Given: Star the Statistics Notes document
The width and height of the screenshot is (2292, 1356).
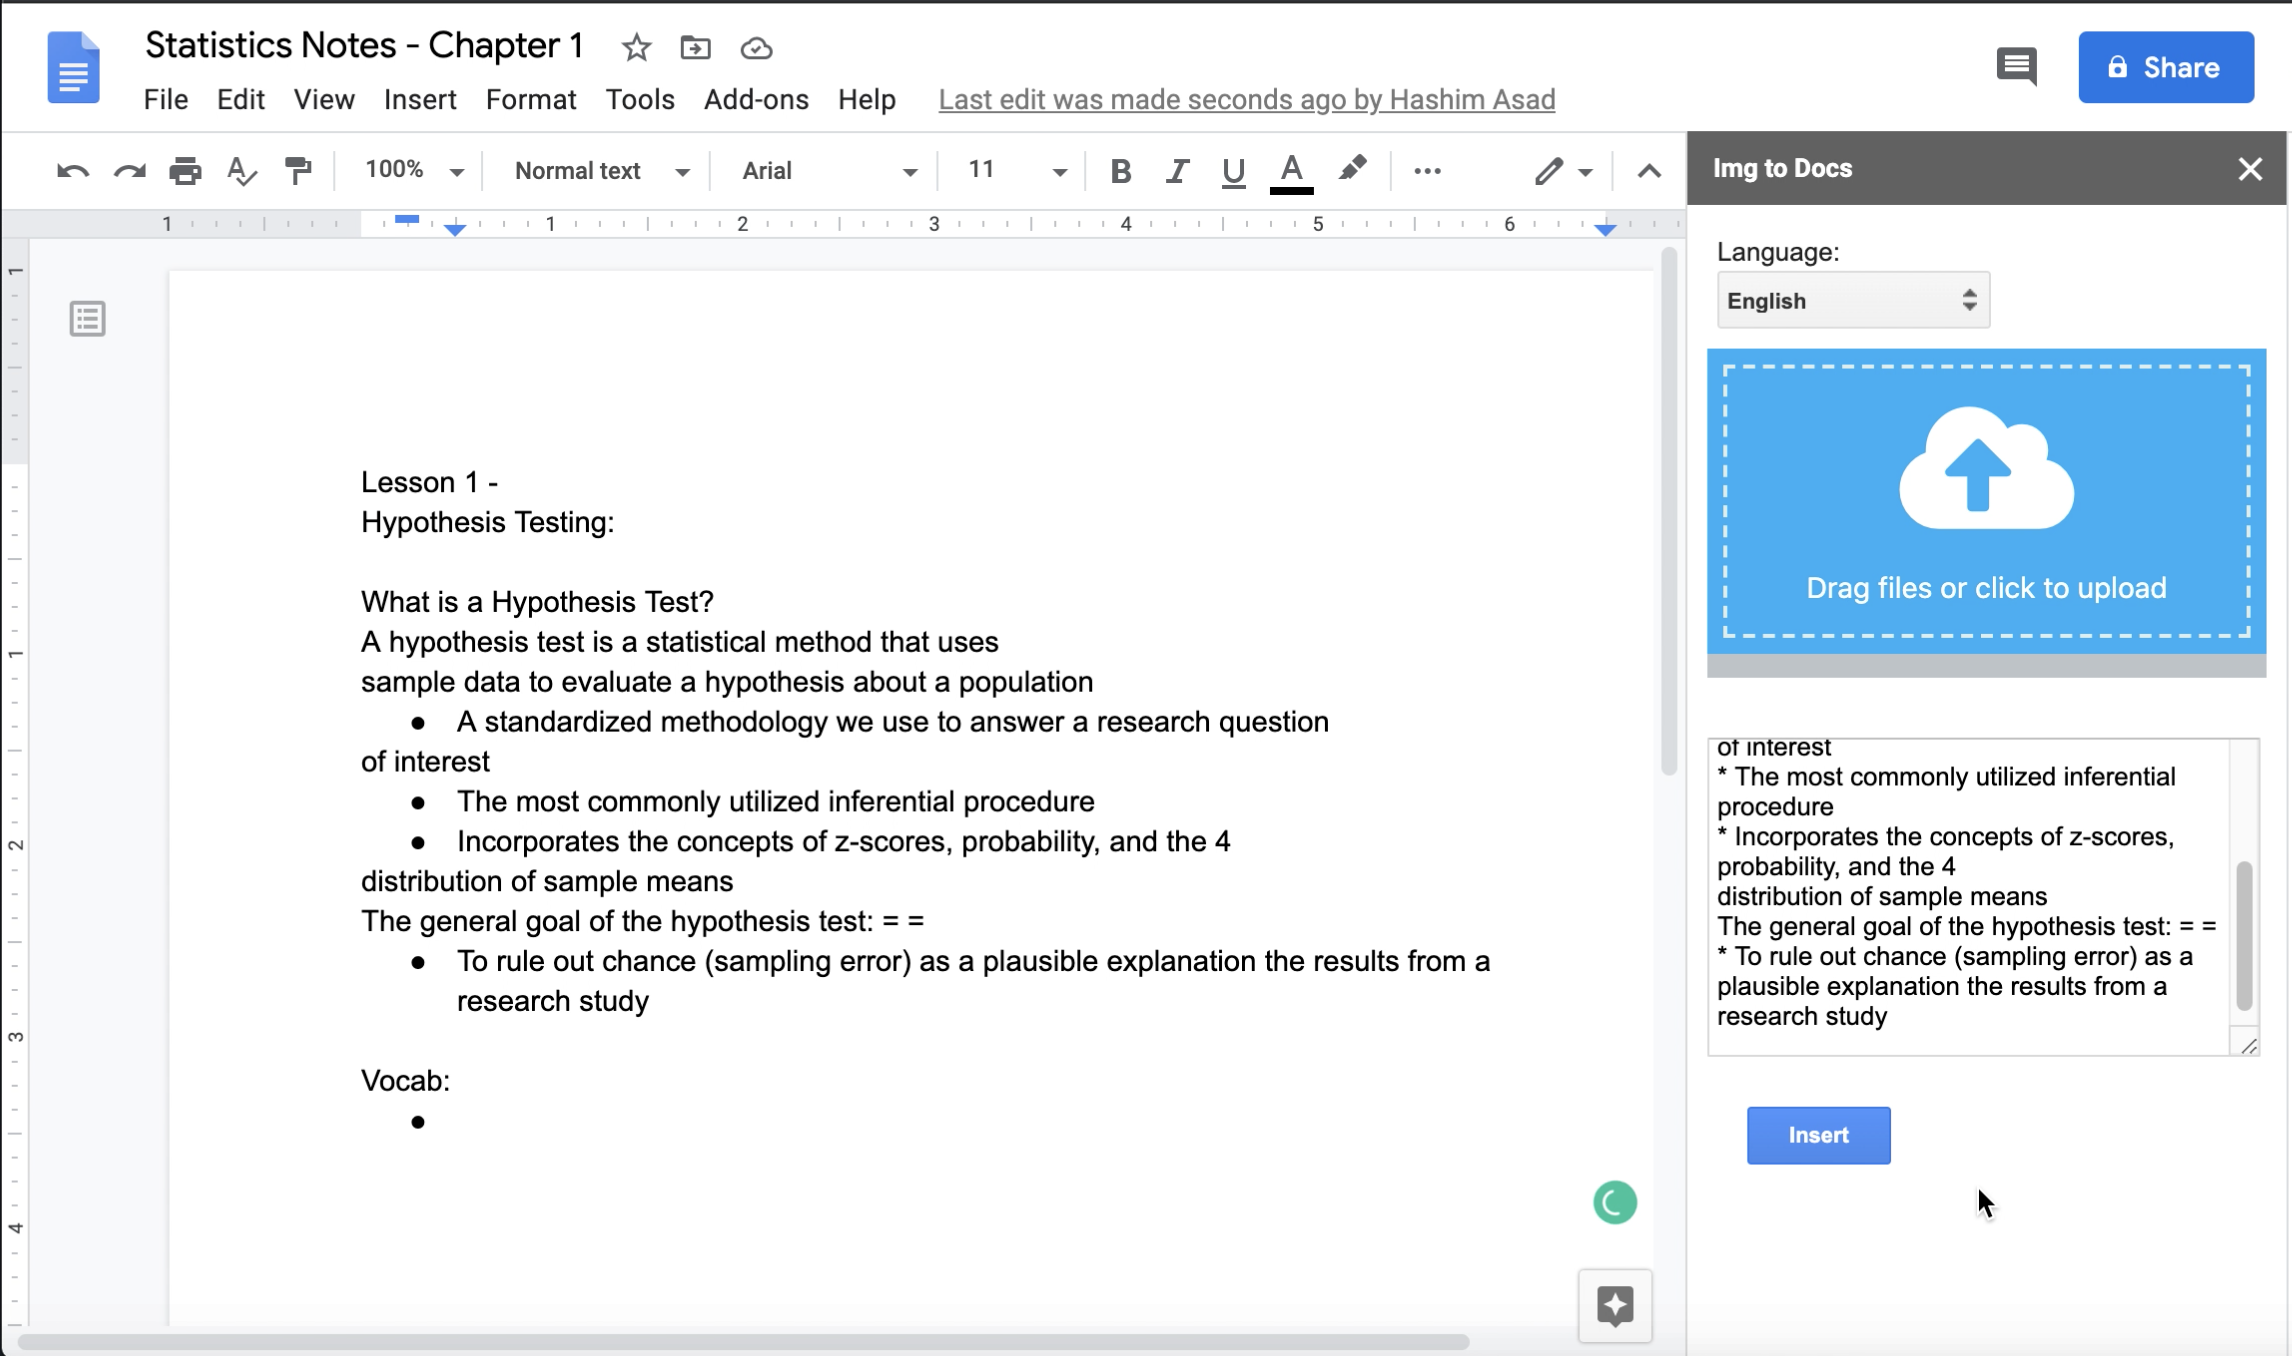Looking at the screenshot, I should pyautogui.click(x=636, y=47).
